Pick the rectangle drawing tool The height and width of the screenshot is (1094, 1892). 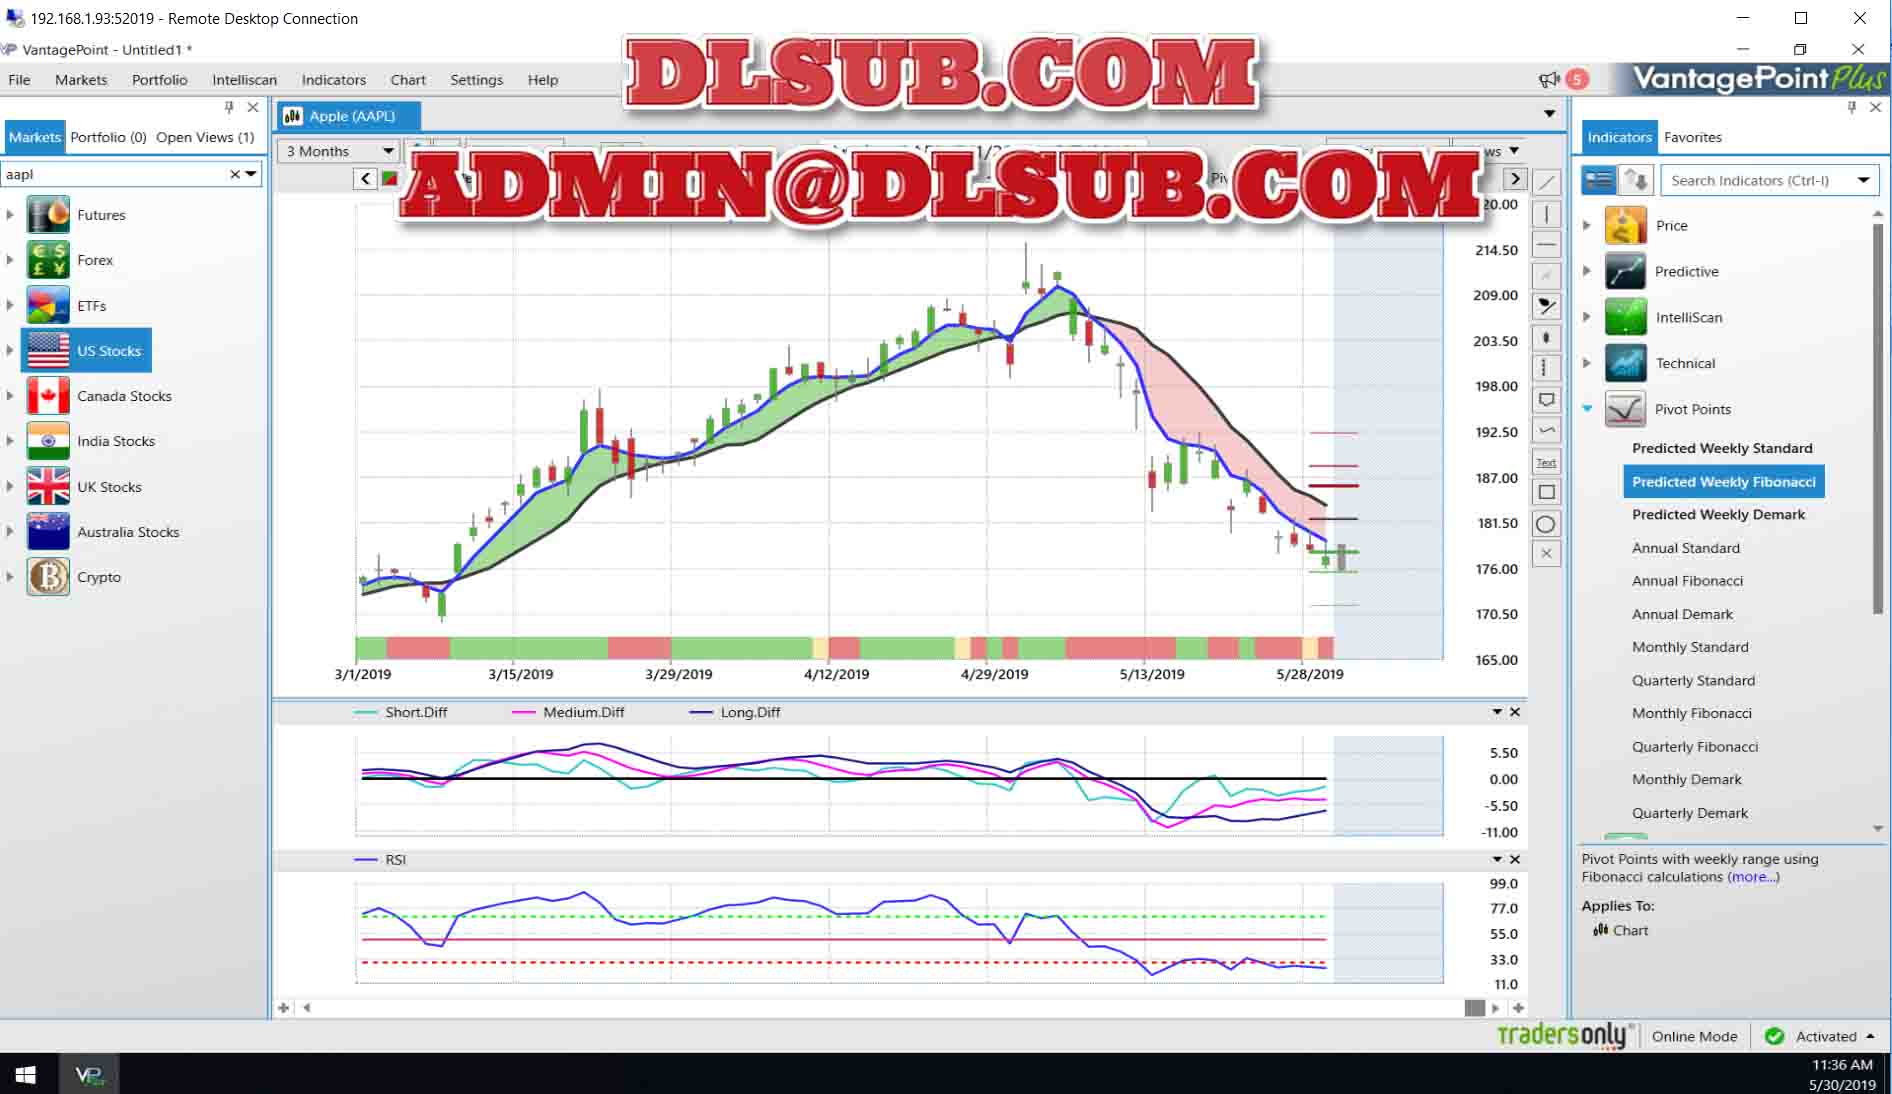[1546, 492]
